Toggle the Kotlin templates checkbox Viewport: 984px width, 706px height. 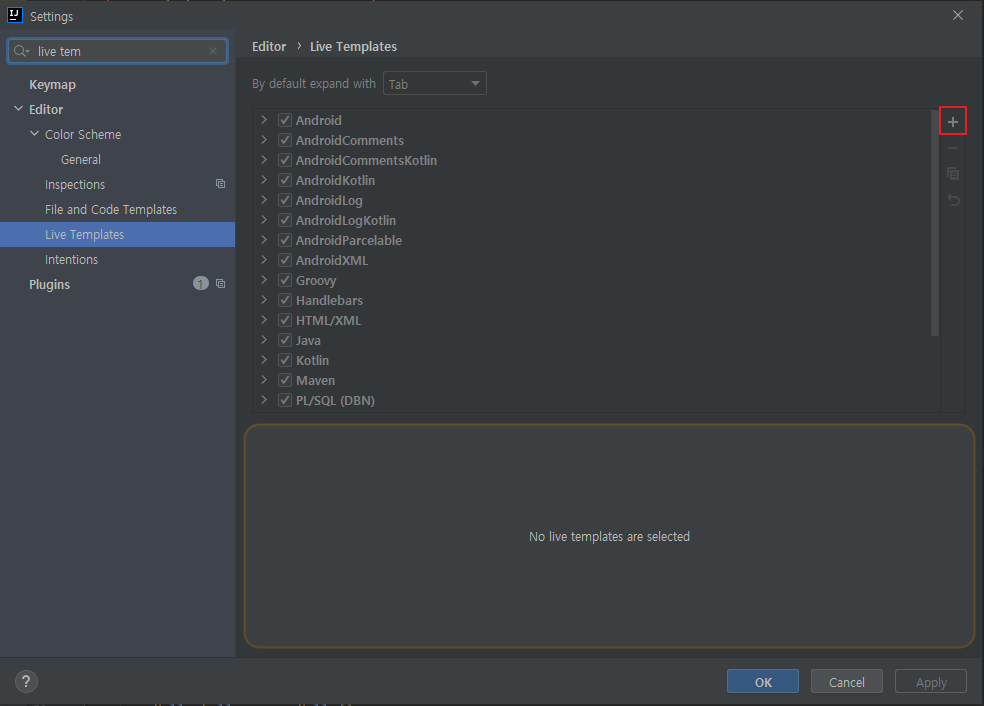(x=285, y=360)
